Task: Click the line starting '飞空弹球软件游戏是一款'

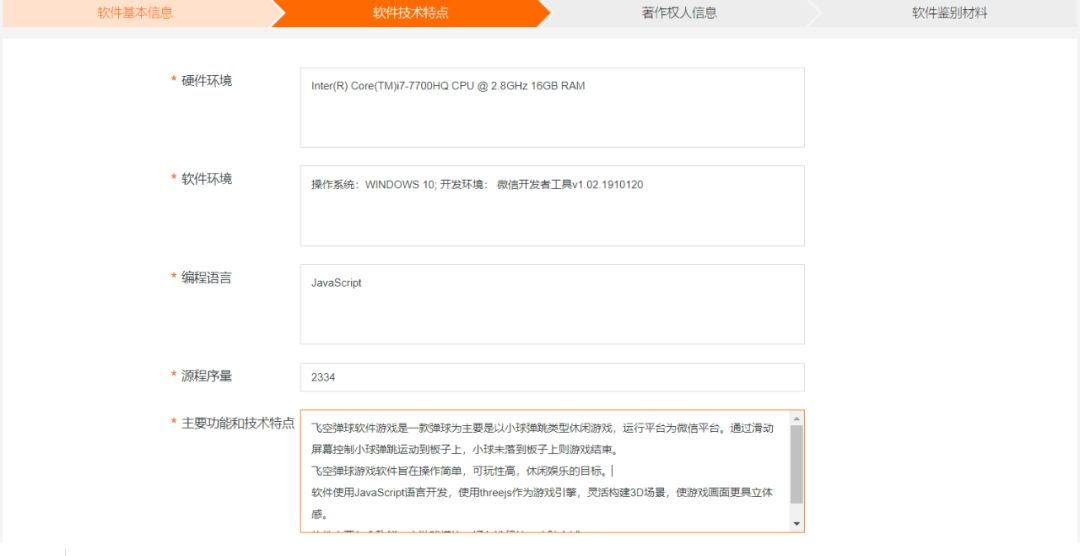Action: [x=542, y=429]
